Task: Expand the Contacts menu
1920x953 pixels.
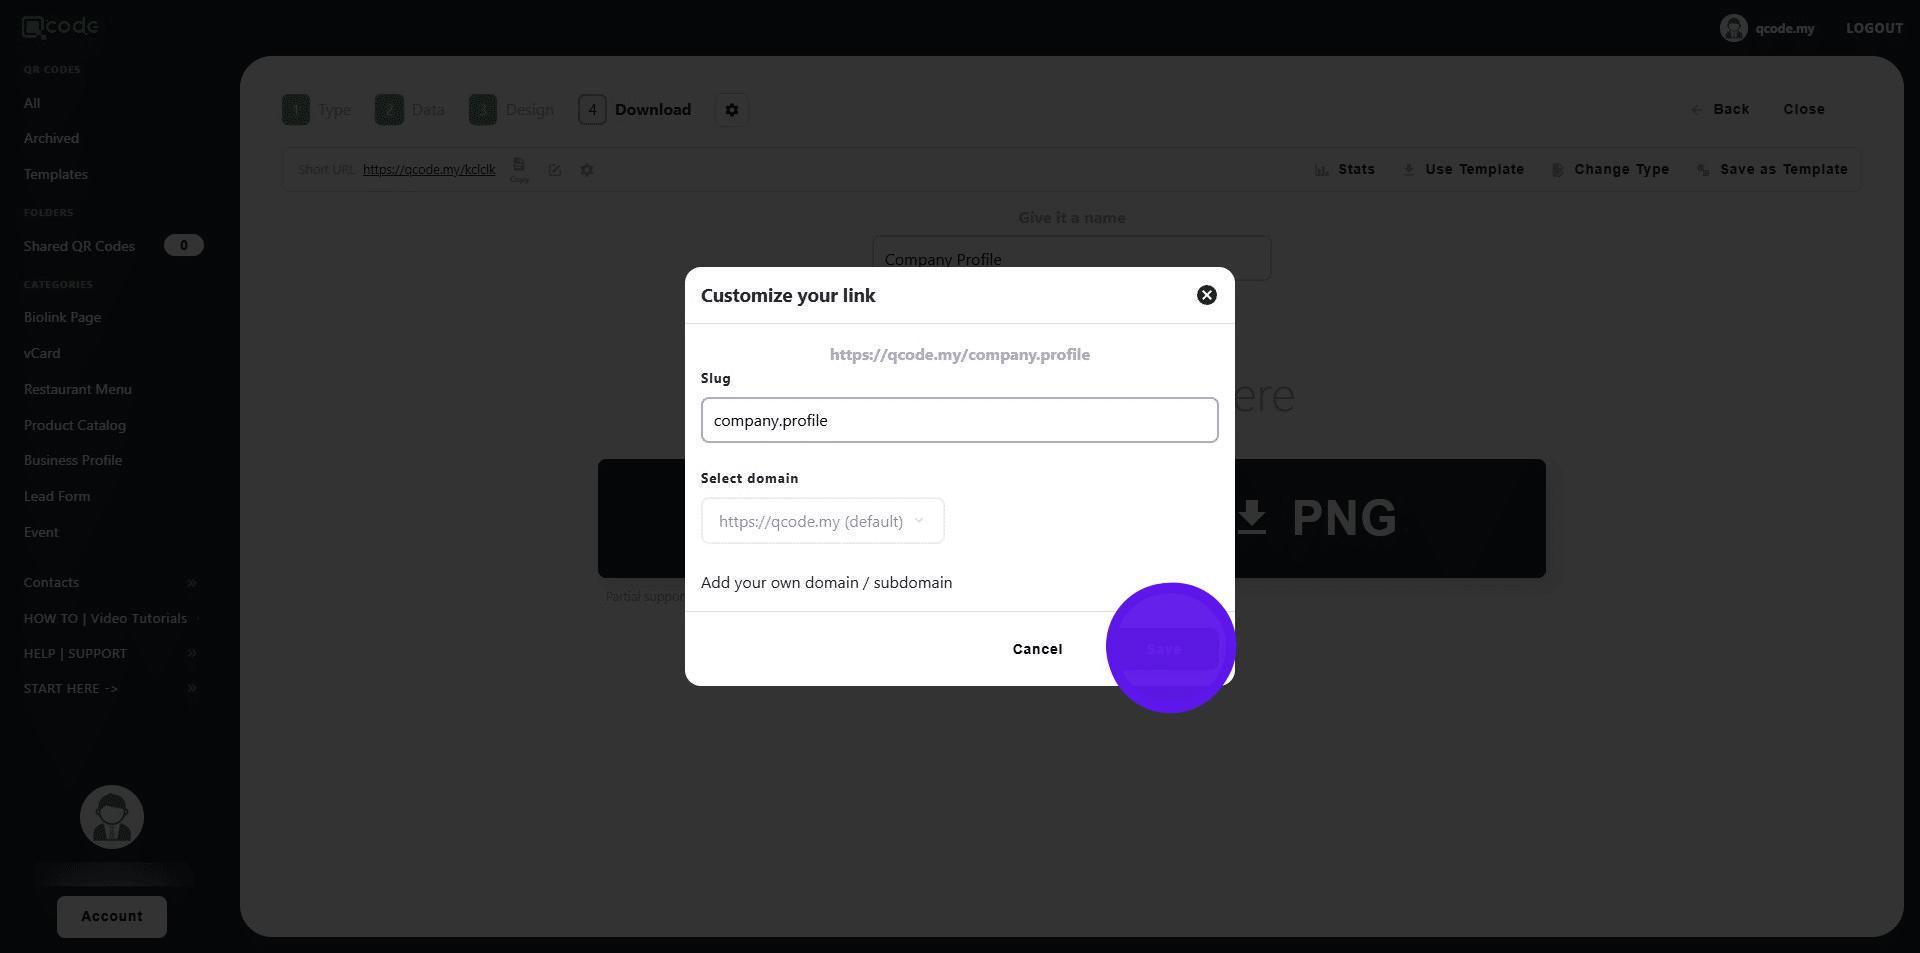Action: pos(110,583)
